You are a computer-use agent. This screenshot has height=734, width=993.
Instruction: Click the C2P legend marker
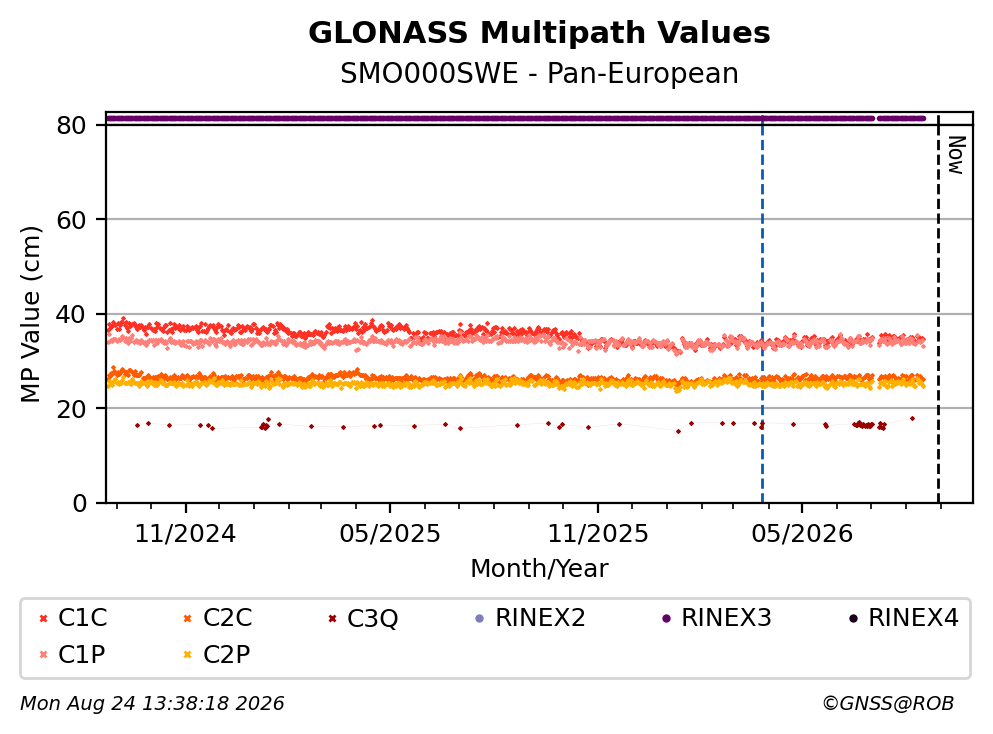click(x=187, y=655)
